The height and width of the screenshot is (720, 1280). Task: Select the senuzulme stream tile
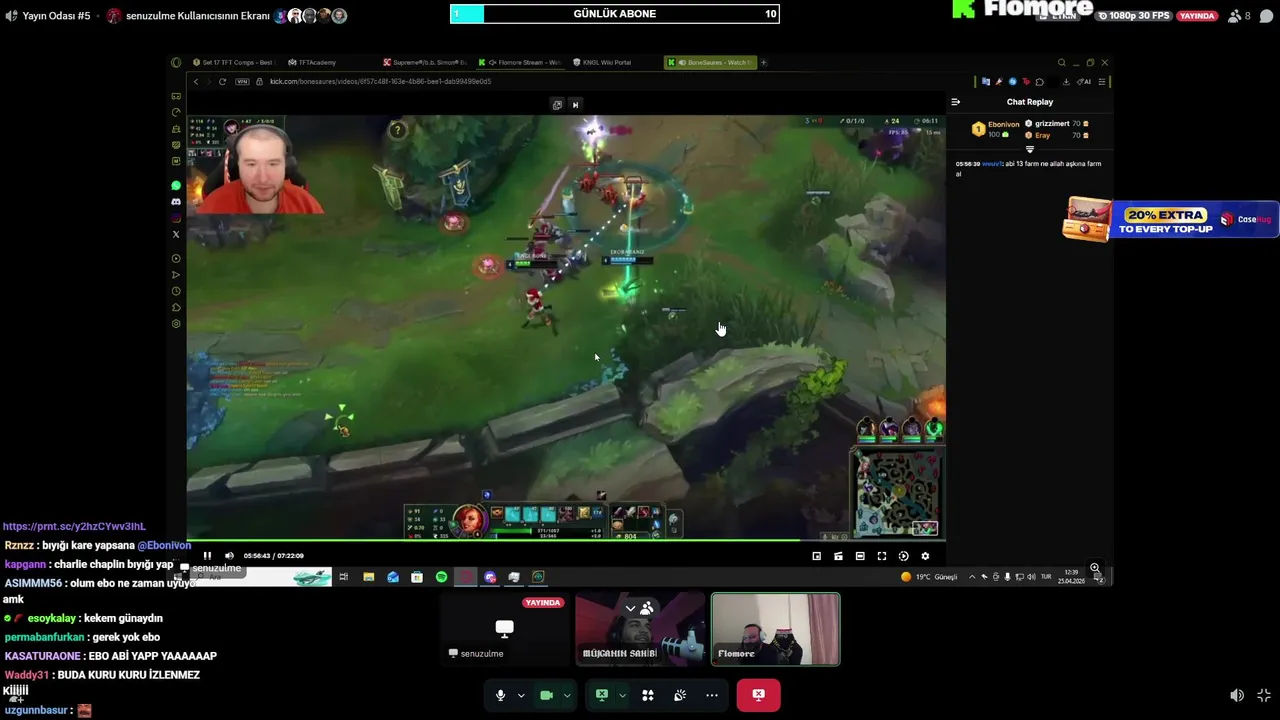pyautogui.click(x=504, y=629)
